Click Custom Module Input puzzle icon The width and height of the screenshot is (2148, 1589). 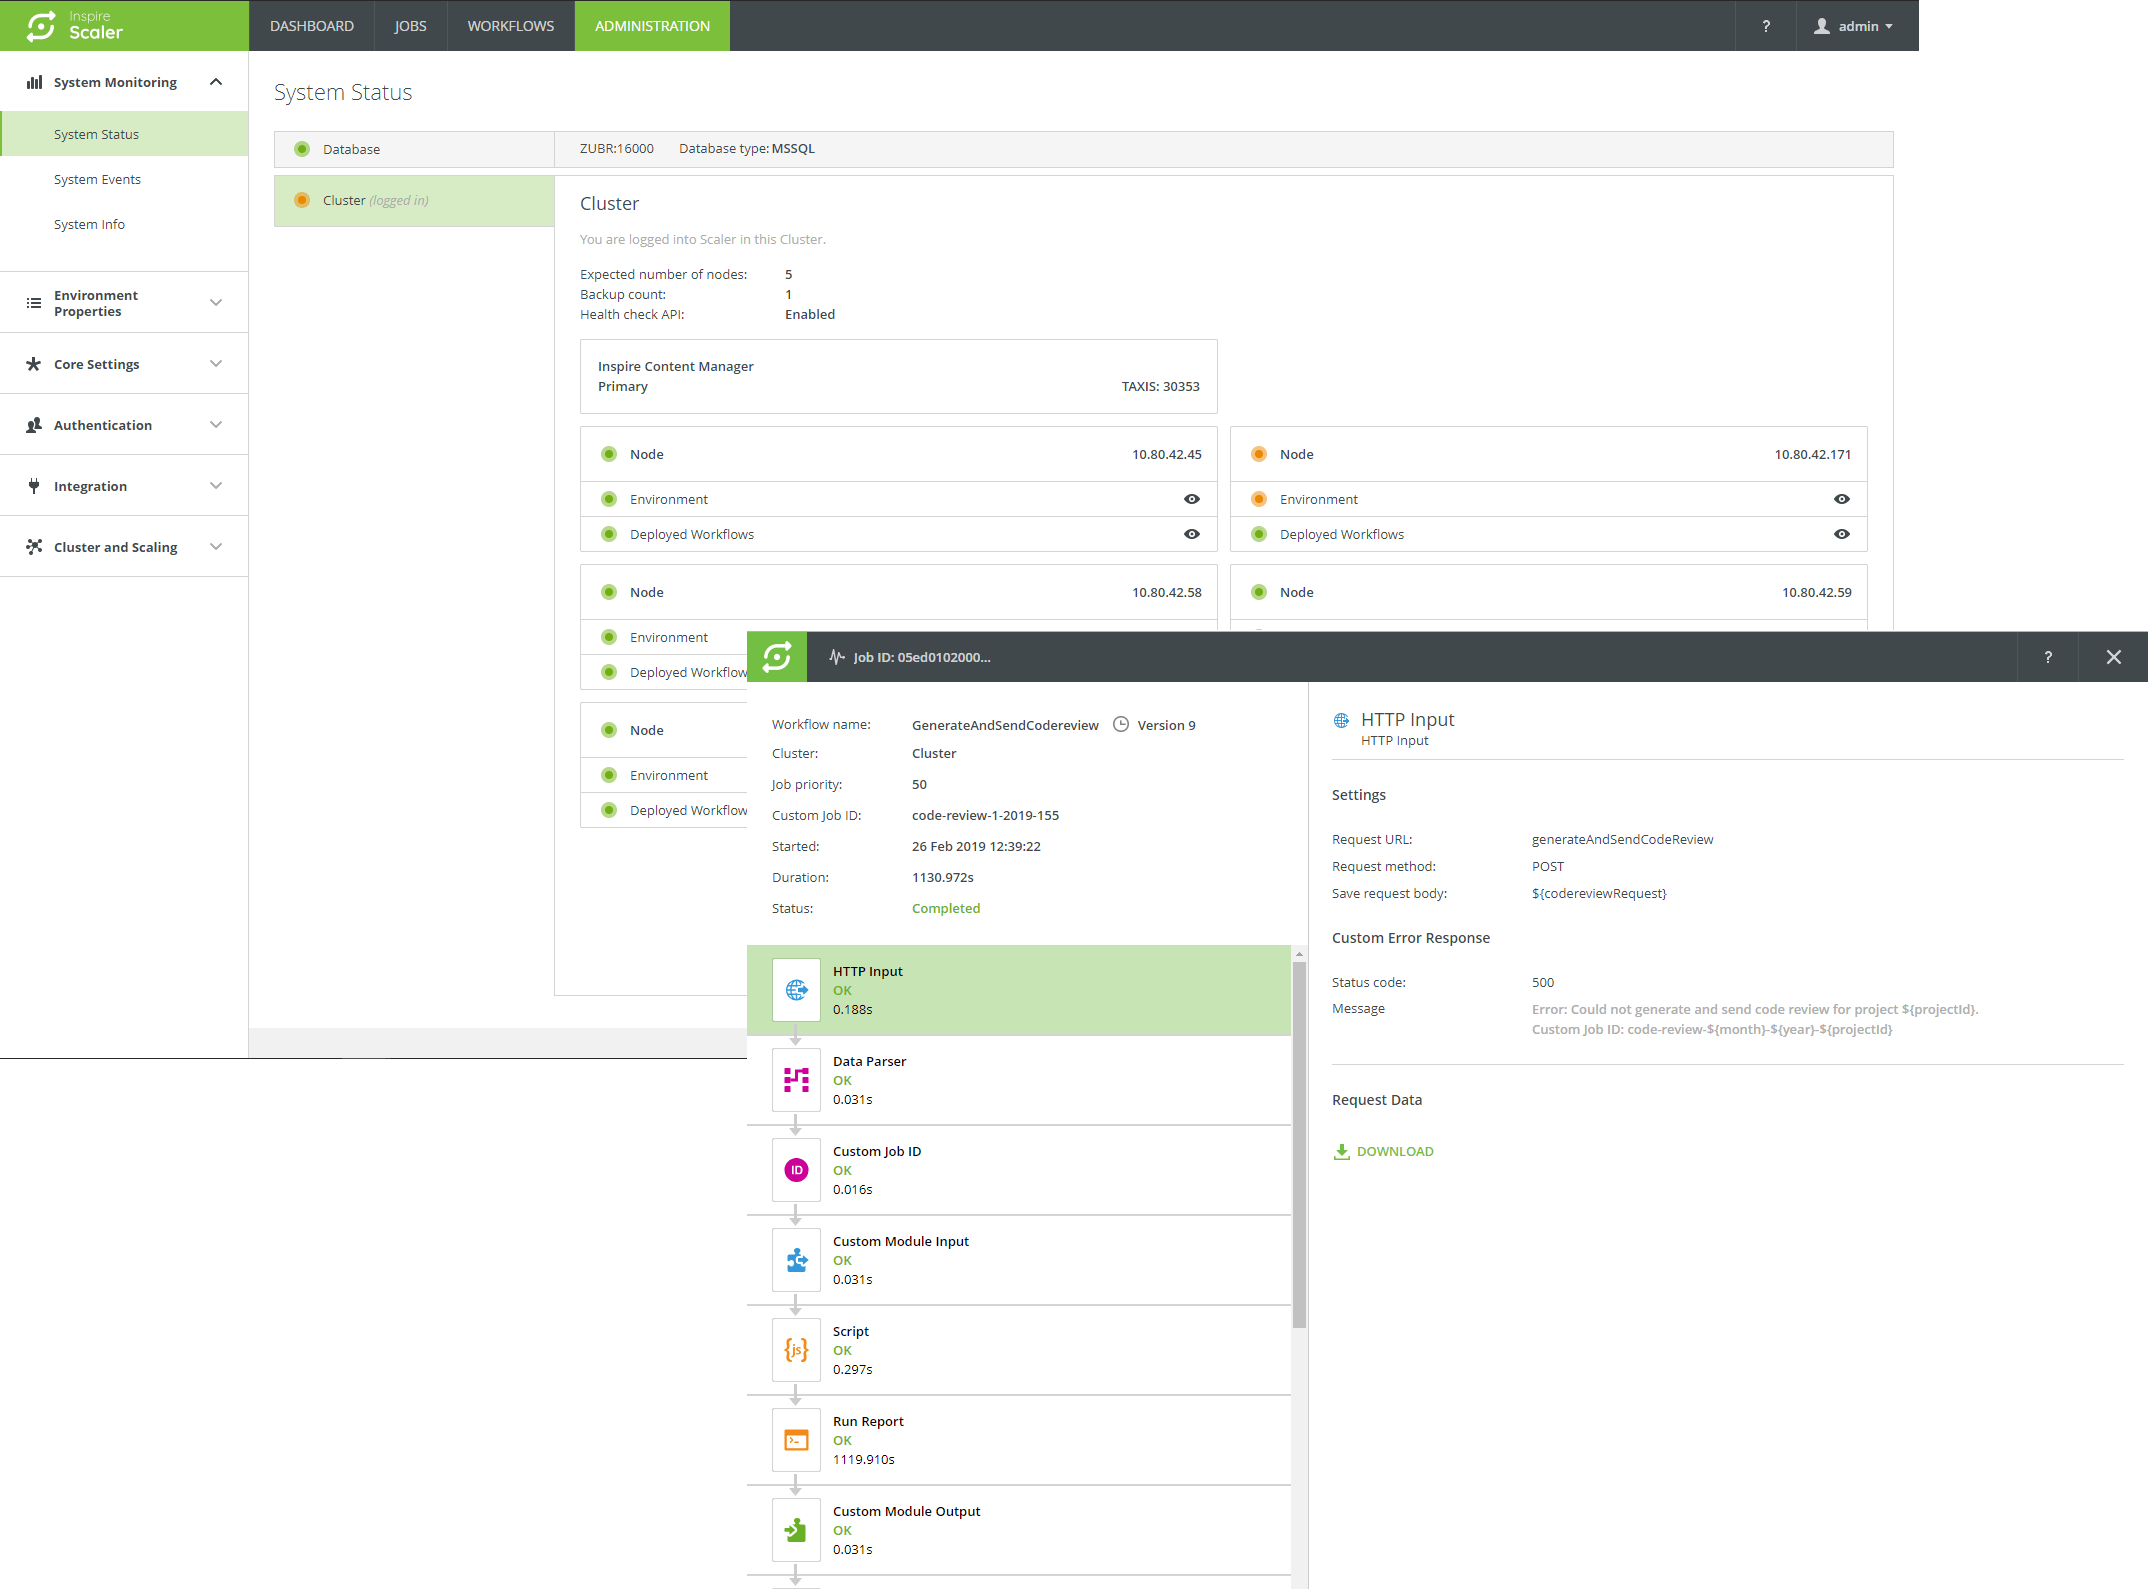796,1260
